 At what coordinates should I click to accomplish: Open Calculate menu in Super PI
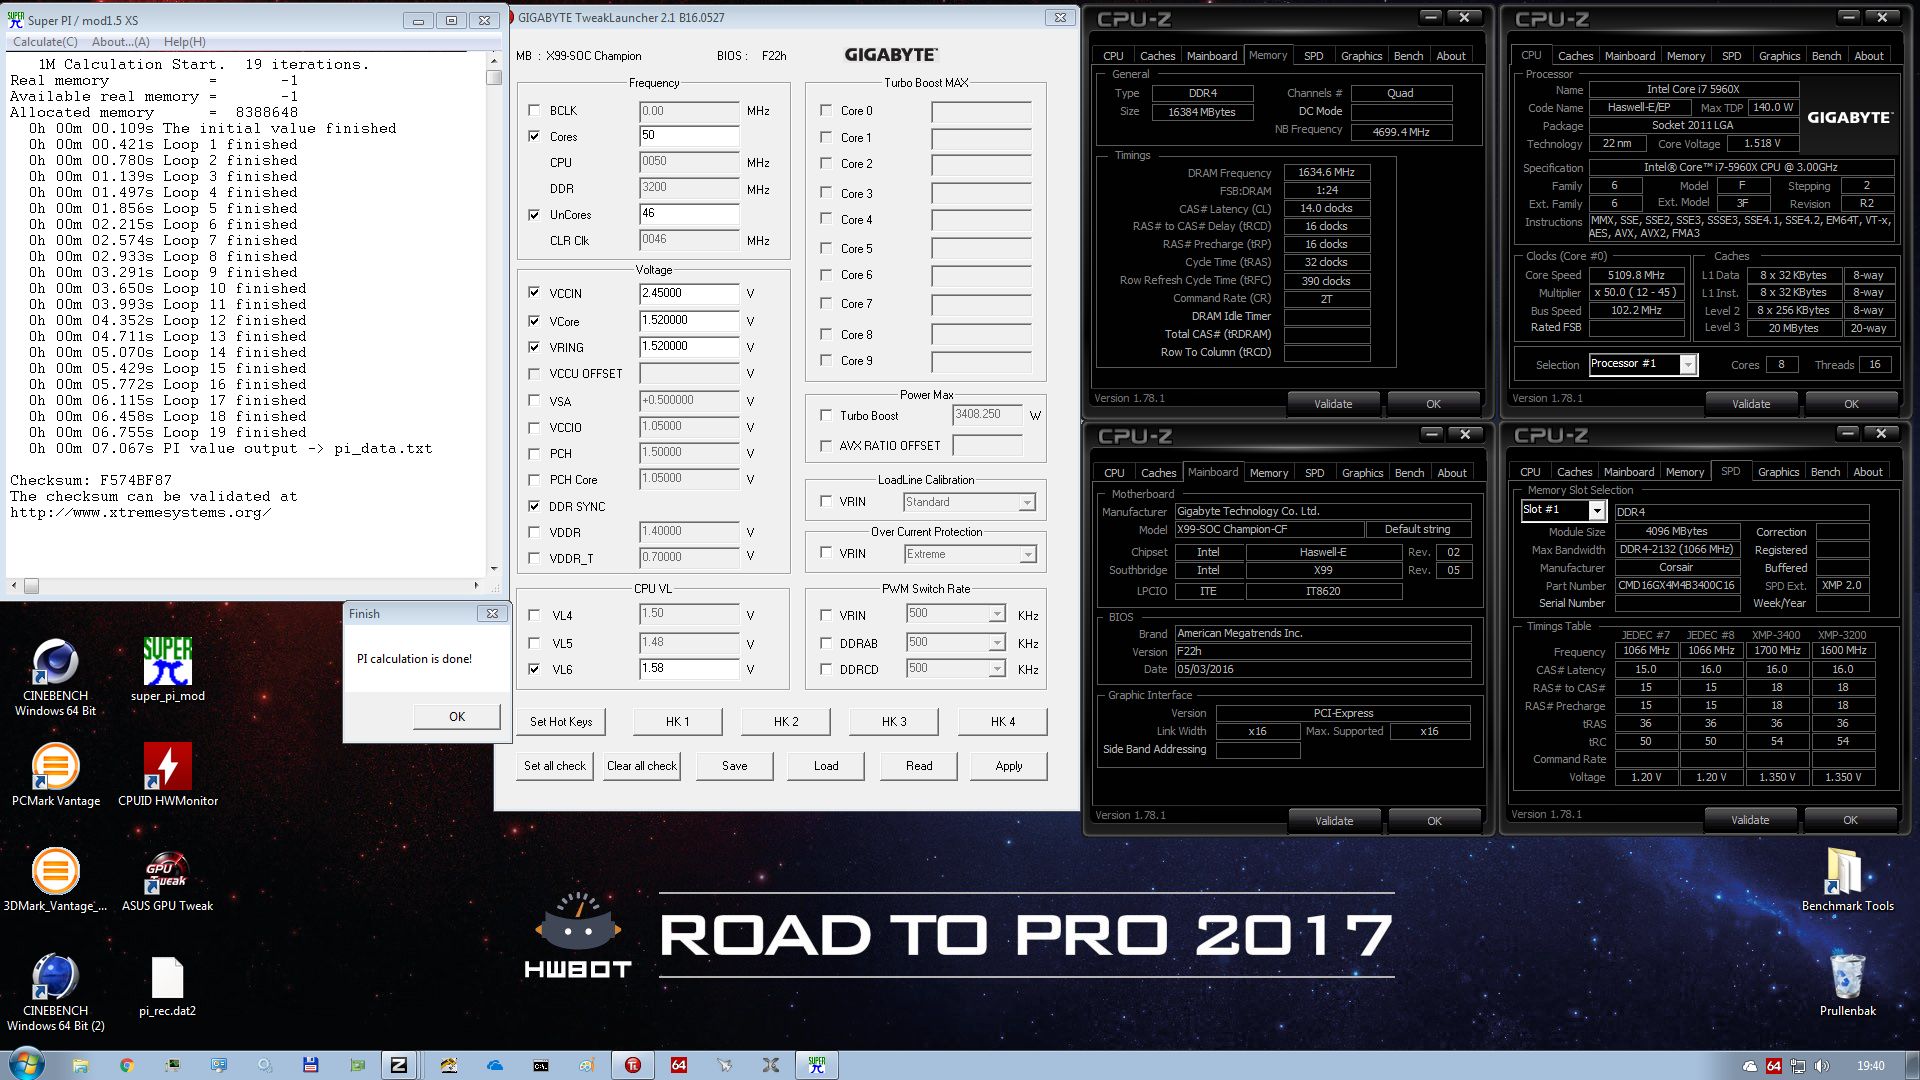[45, 42]
